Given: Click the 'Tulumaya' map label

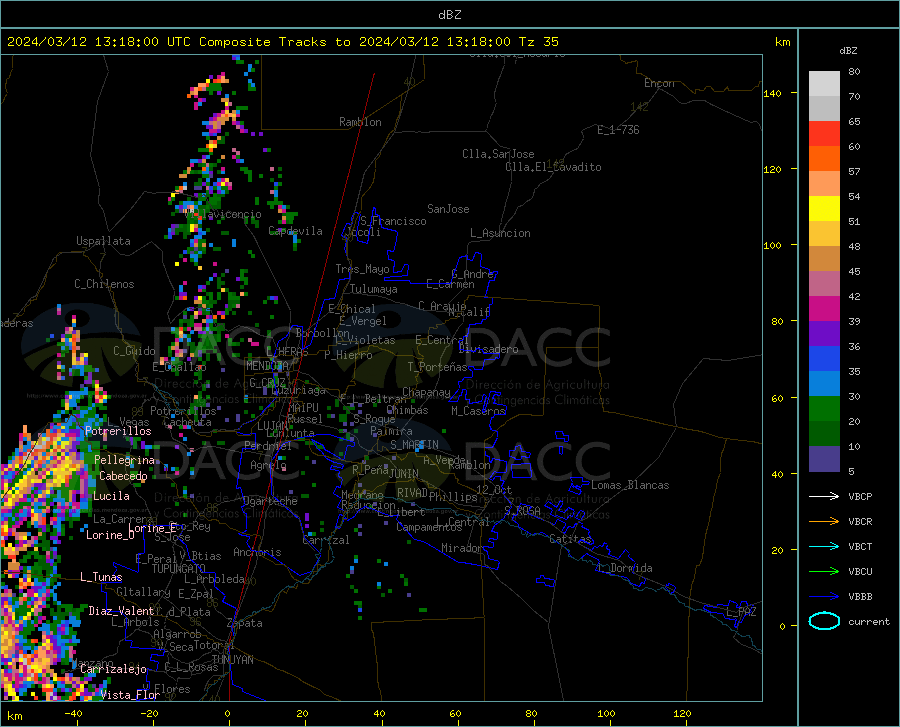Looking at the screenshot, I should tap(374, 289).
